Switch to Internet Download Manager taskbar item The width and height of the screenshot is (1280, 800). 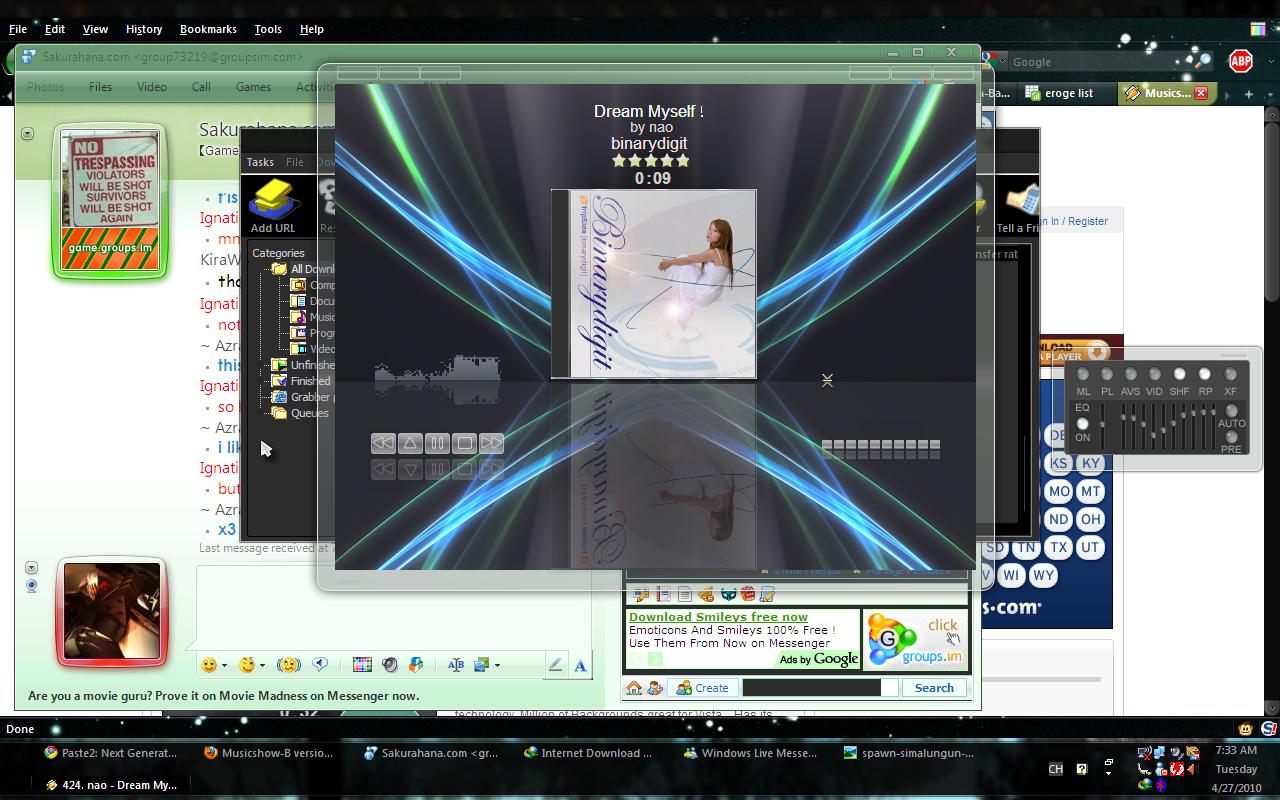tap(588, 753)
